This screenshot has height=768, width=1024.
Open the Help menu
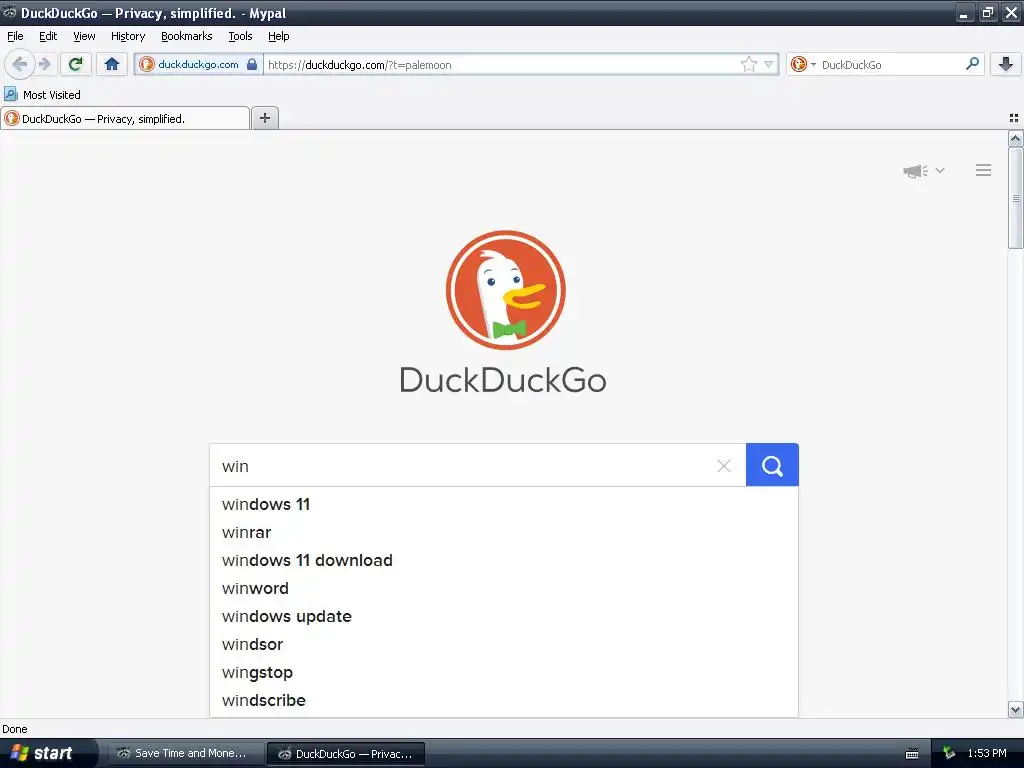click(x=278, y=36)
